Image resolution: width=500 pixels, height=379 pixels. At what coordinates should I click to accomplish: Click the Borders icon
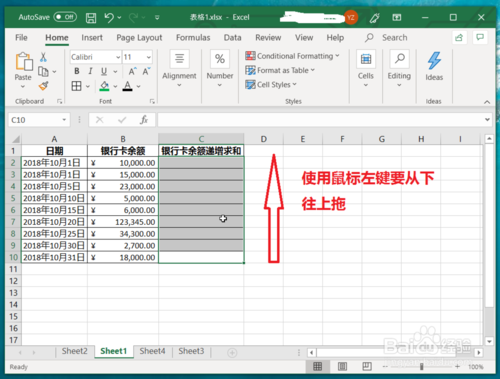pyautogui.click(x=76, y=86)
